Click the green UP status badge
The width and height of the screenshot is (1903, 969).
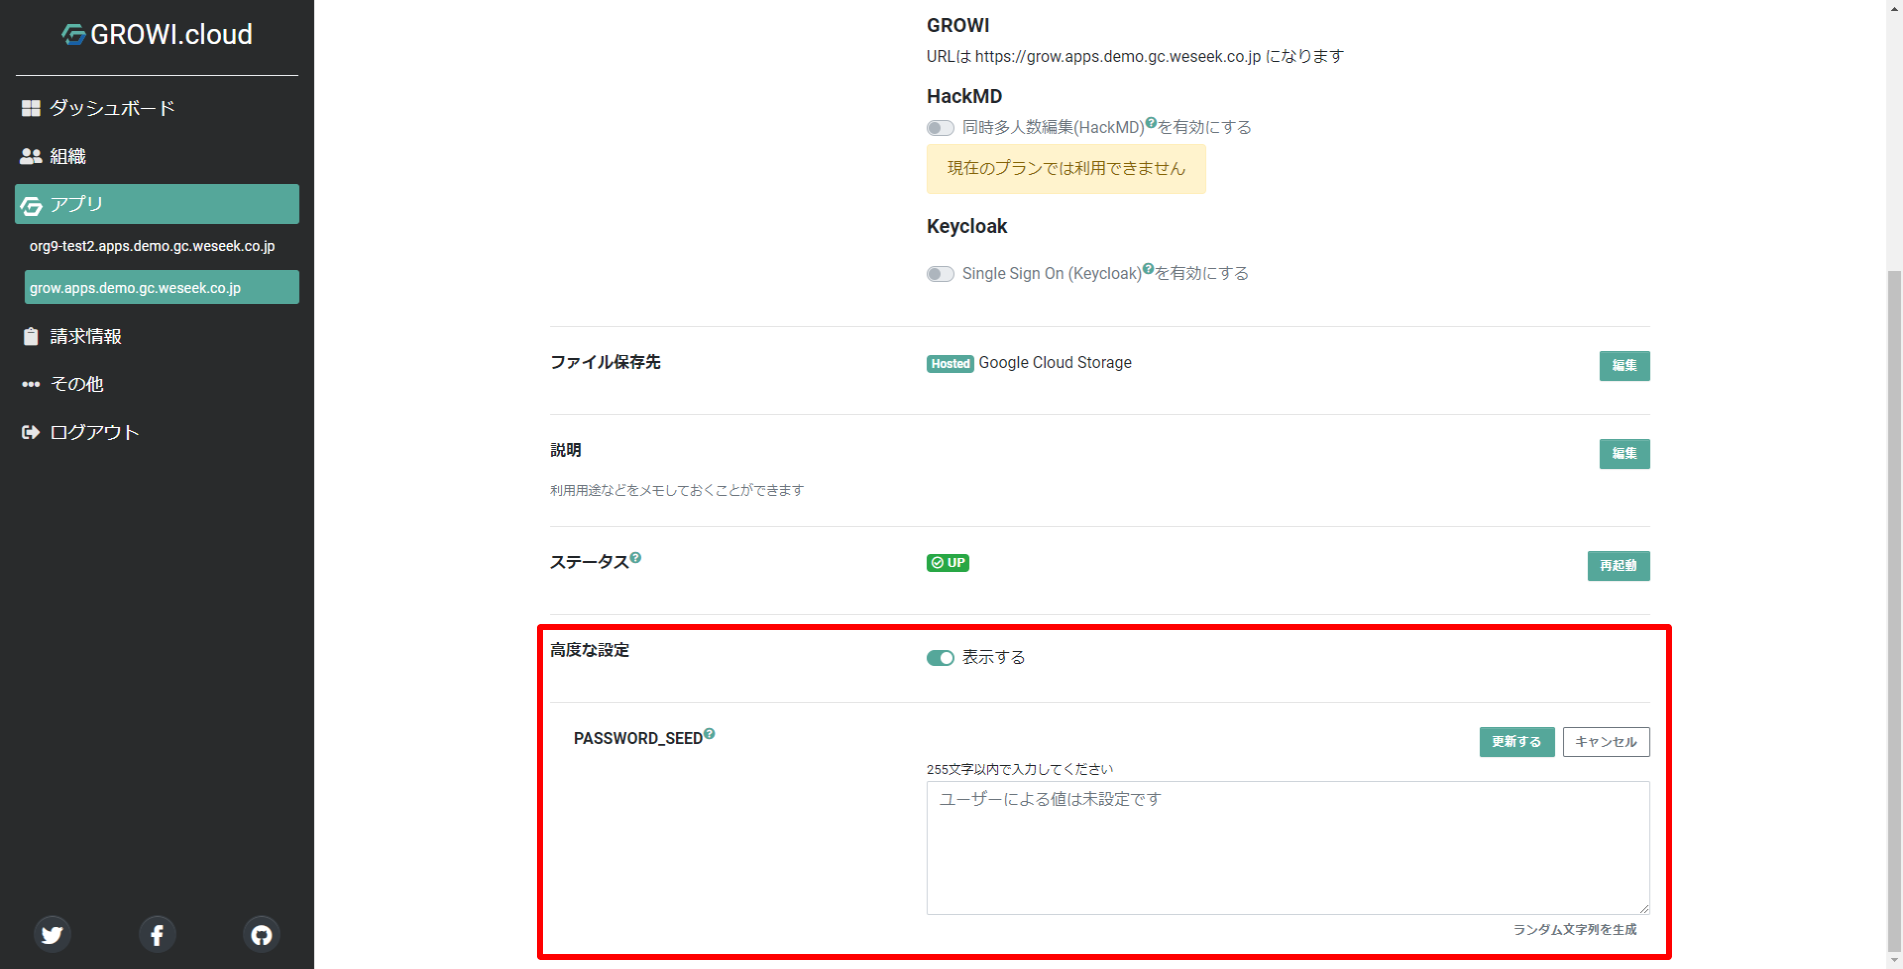[x=947, y=563]
